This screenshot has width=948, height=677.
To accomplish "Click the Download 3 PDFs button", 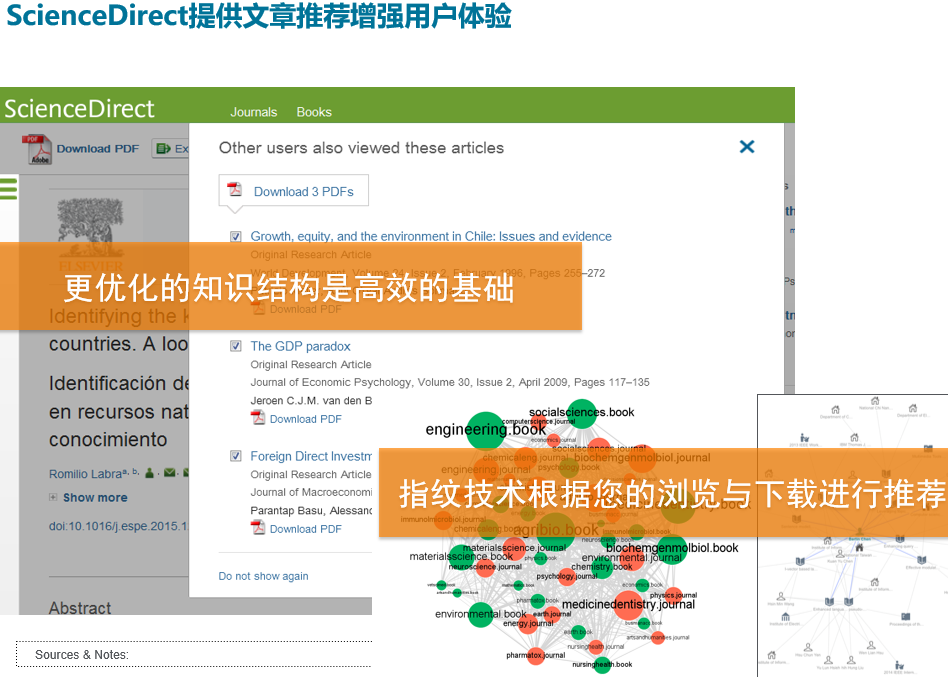I will (x=293, y=191).
